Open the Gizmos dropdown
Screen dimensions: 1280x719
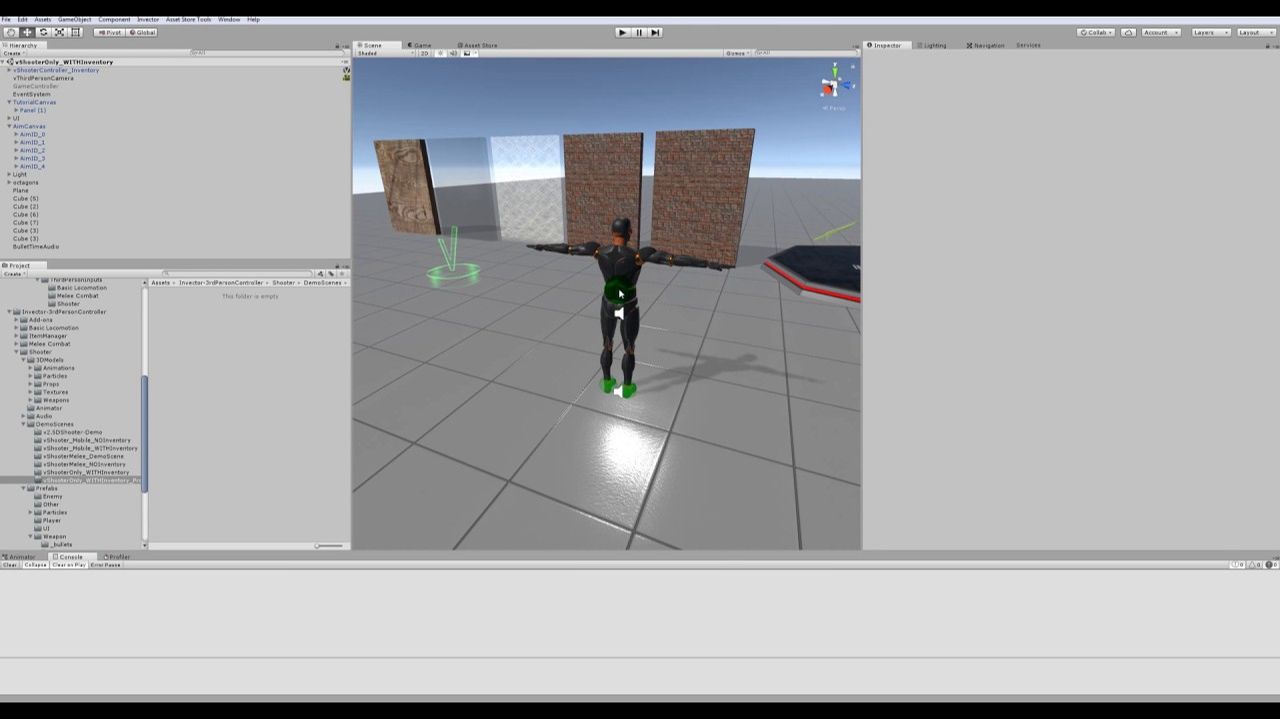click(737, 53)
